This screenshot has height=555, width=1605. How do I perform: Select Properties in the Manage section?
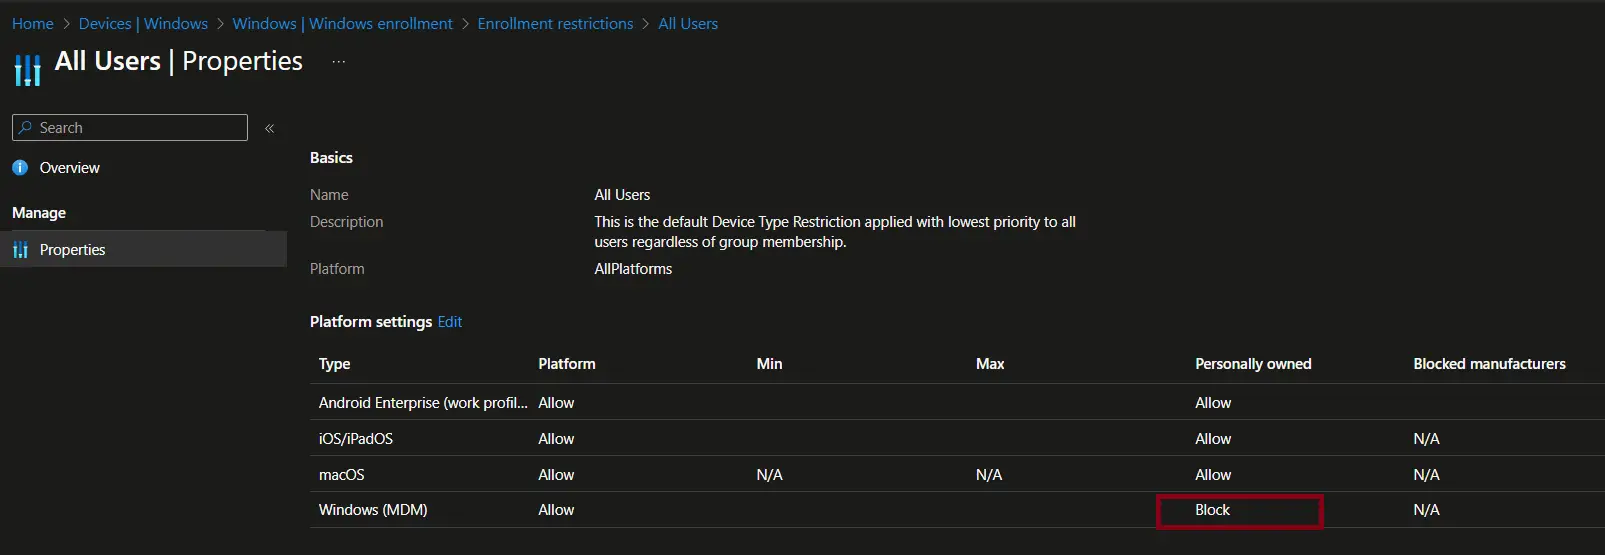tap(72, 250)
